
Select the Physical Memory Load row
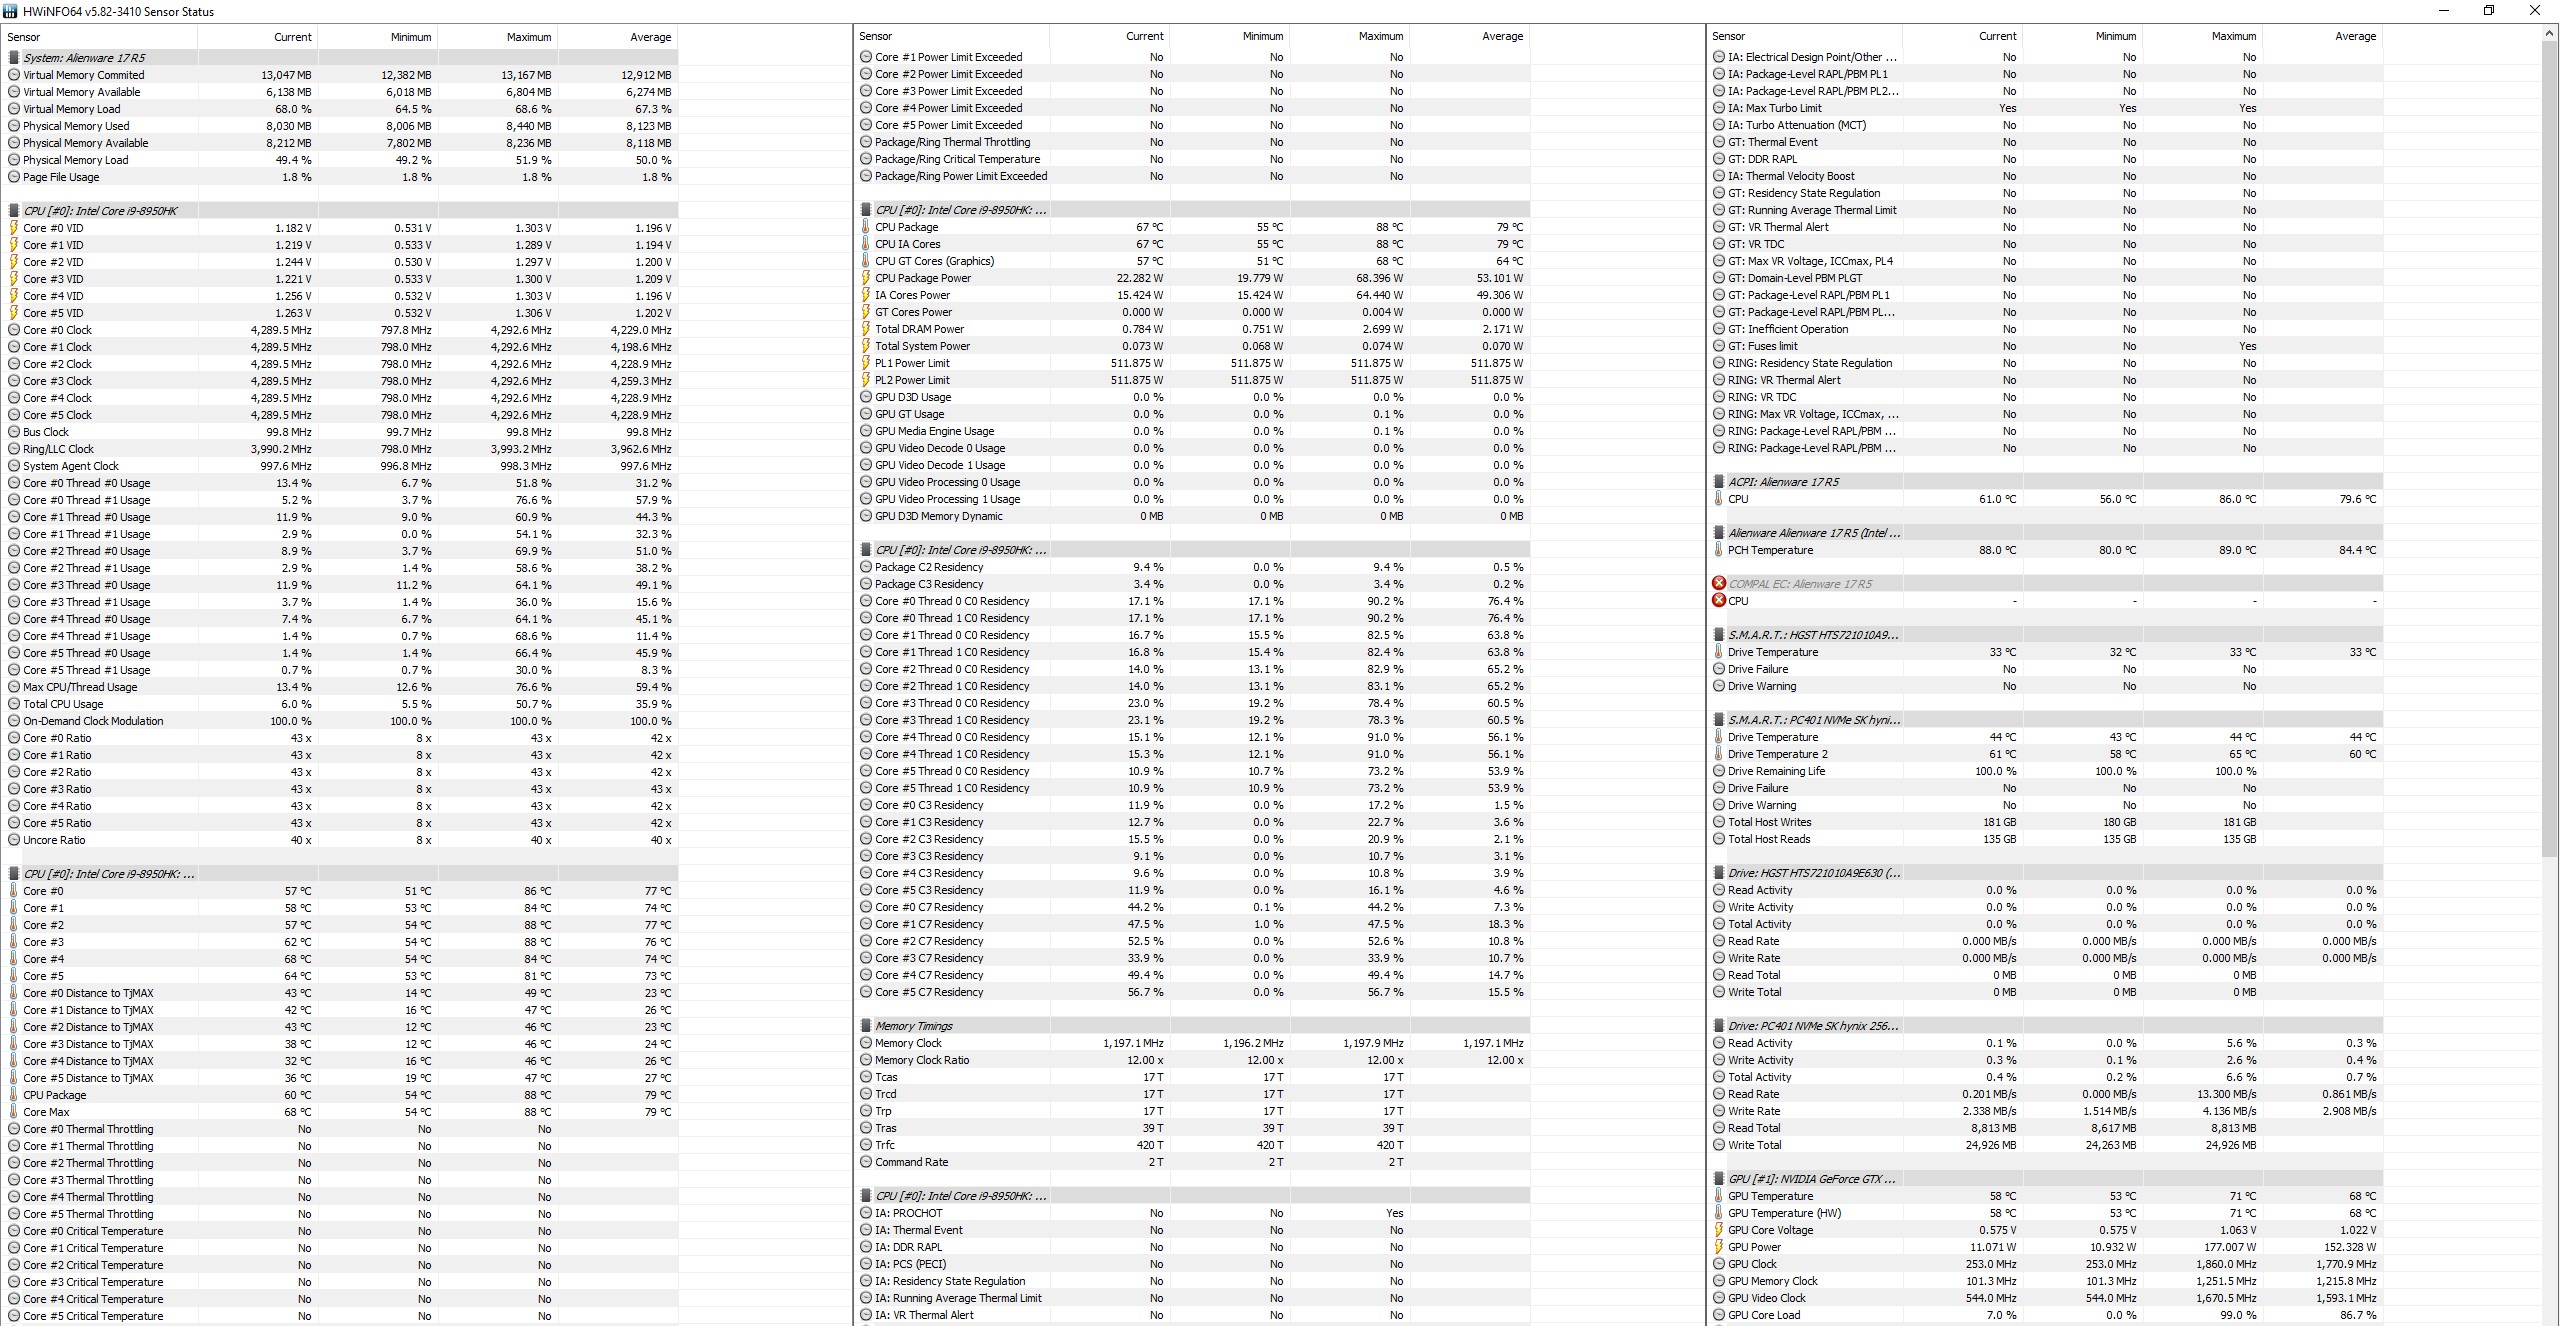(342, 160)
